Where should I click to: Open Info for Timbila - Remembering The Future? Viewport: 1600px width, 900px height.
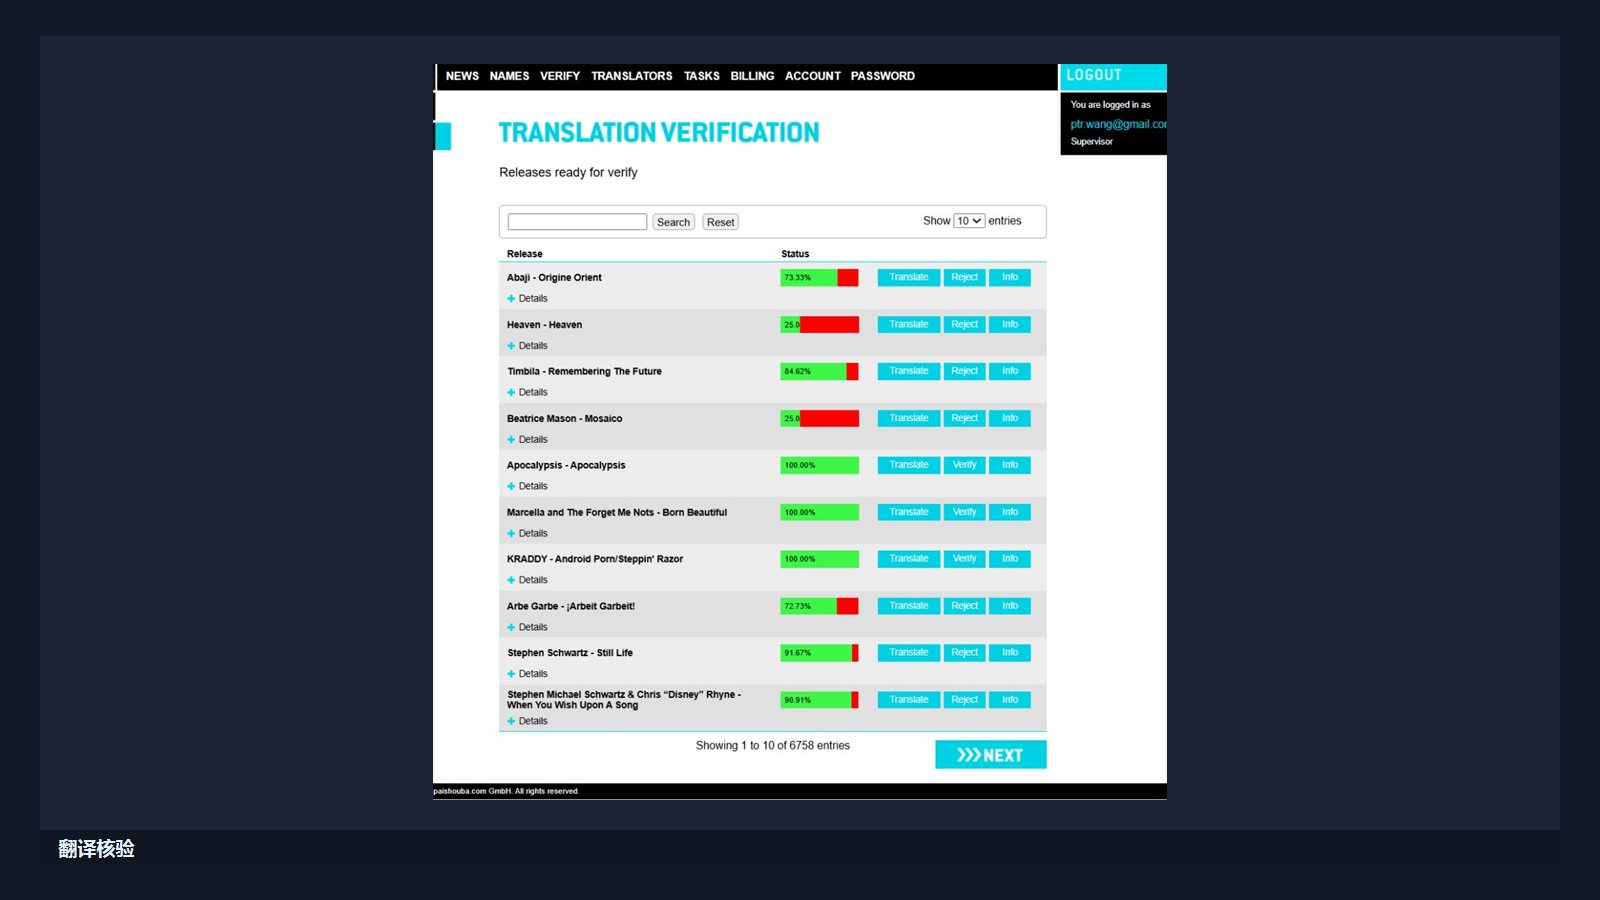click(x=1010, y=371)
